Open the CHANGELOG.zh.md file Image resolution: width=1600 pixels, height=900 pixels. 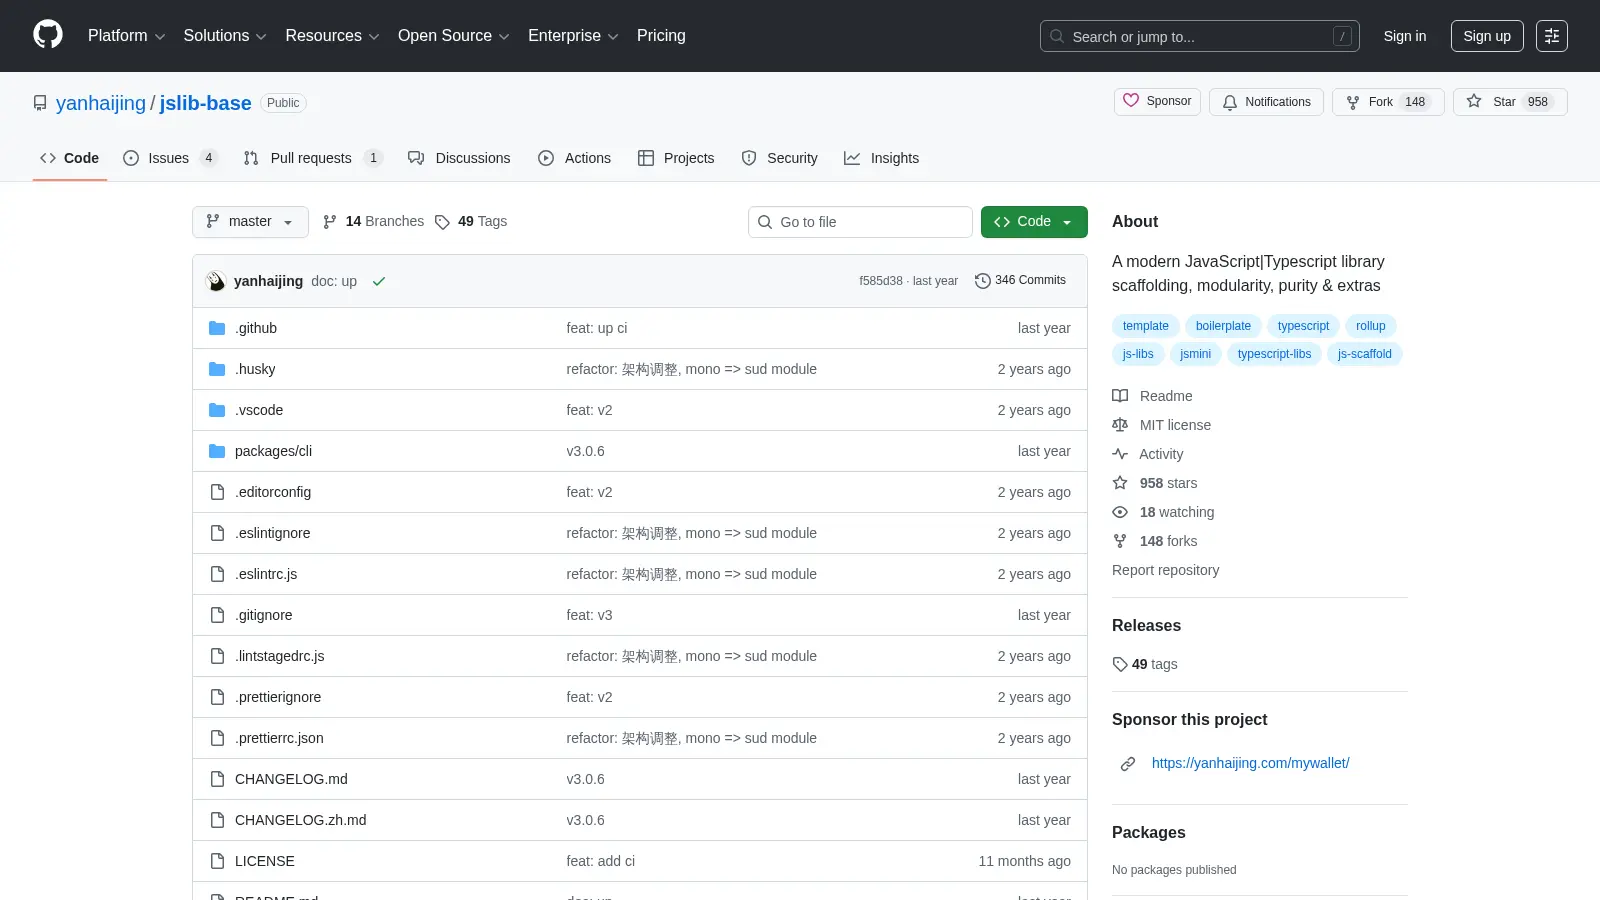coord(301,820)
